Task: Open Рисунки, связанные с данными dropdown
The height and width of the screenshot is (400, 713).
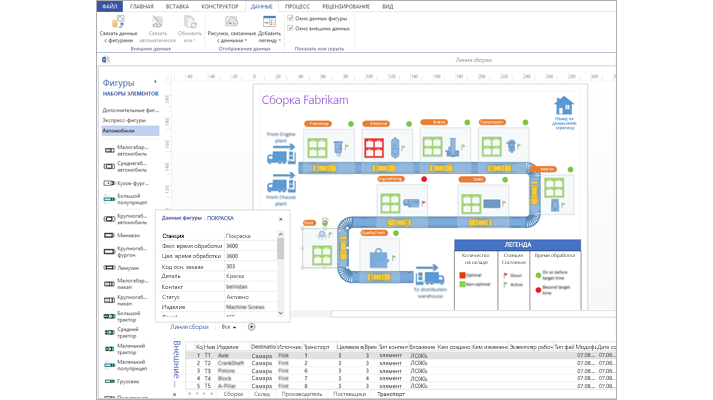Action: tap(231, 30)
